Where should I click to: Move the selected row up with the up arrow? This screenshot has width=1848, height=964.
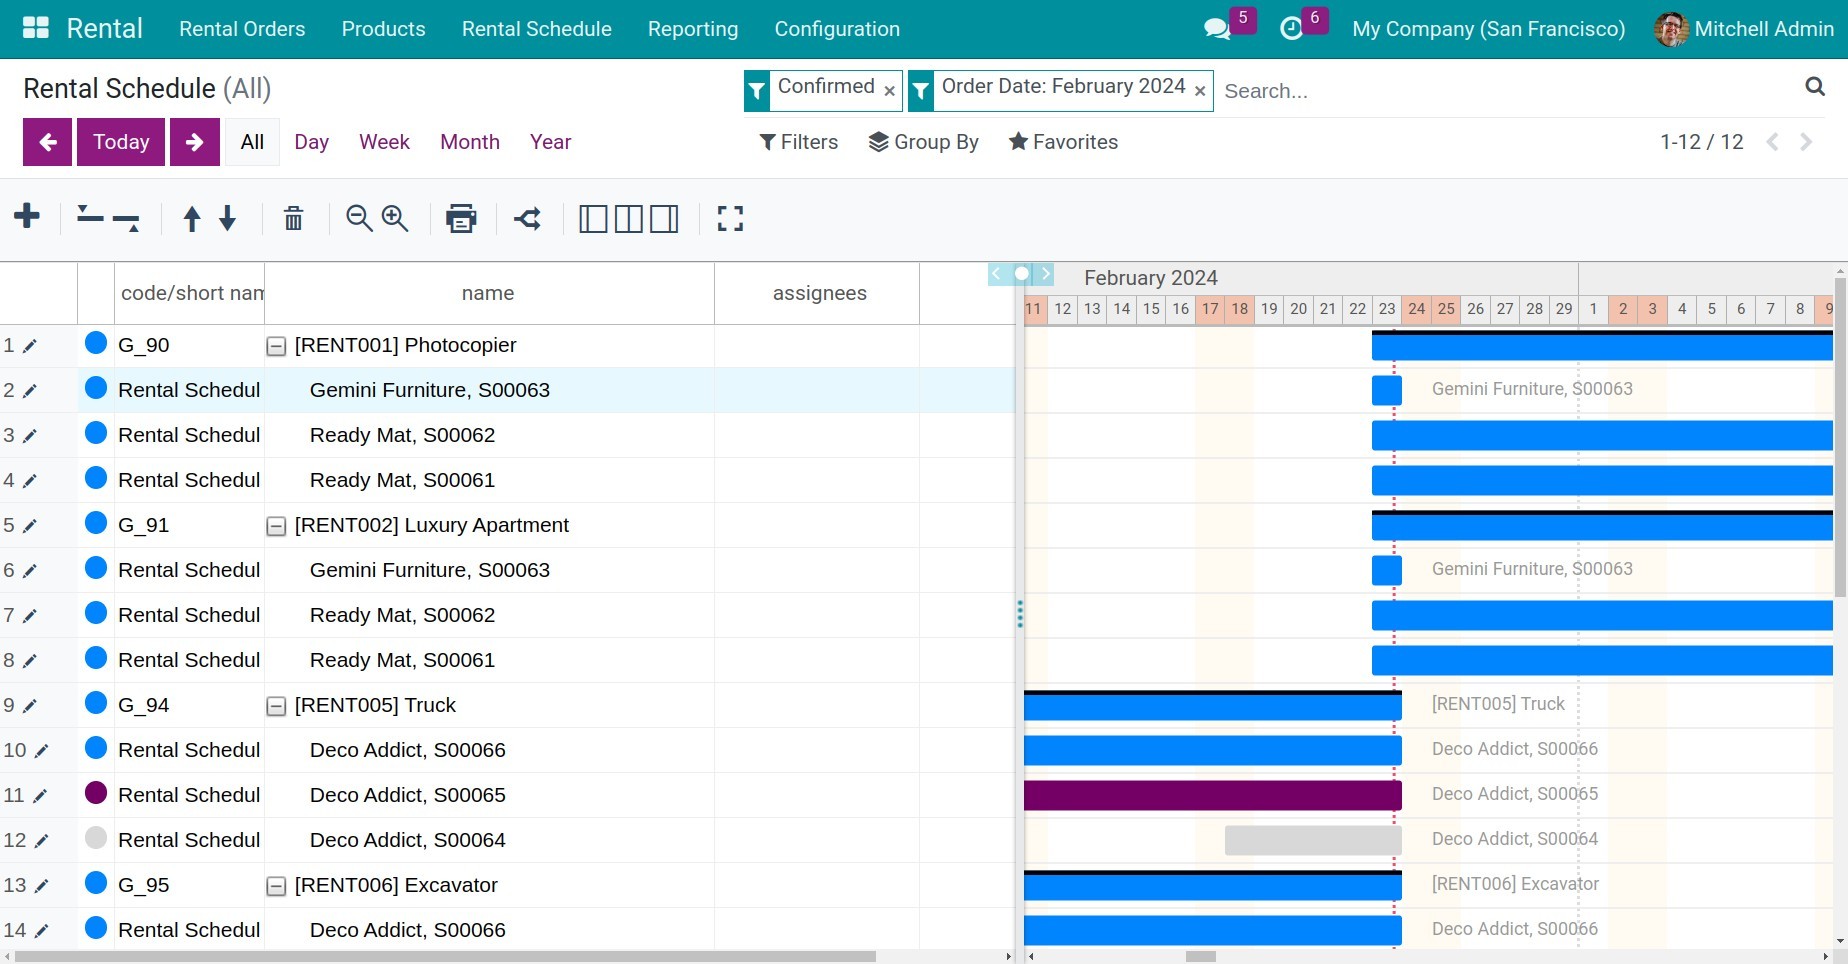(x=192, y=218)
